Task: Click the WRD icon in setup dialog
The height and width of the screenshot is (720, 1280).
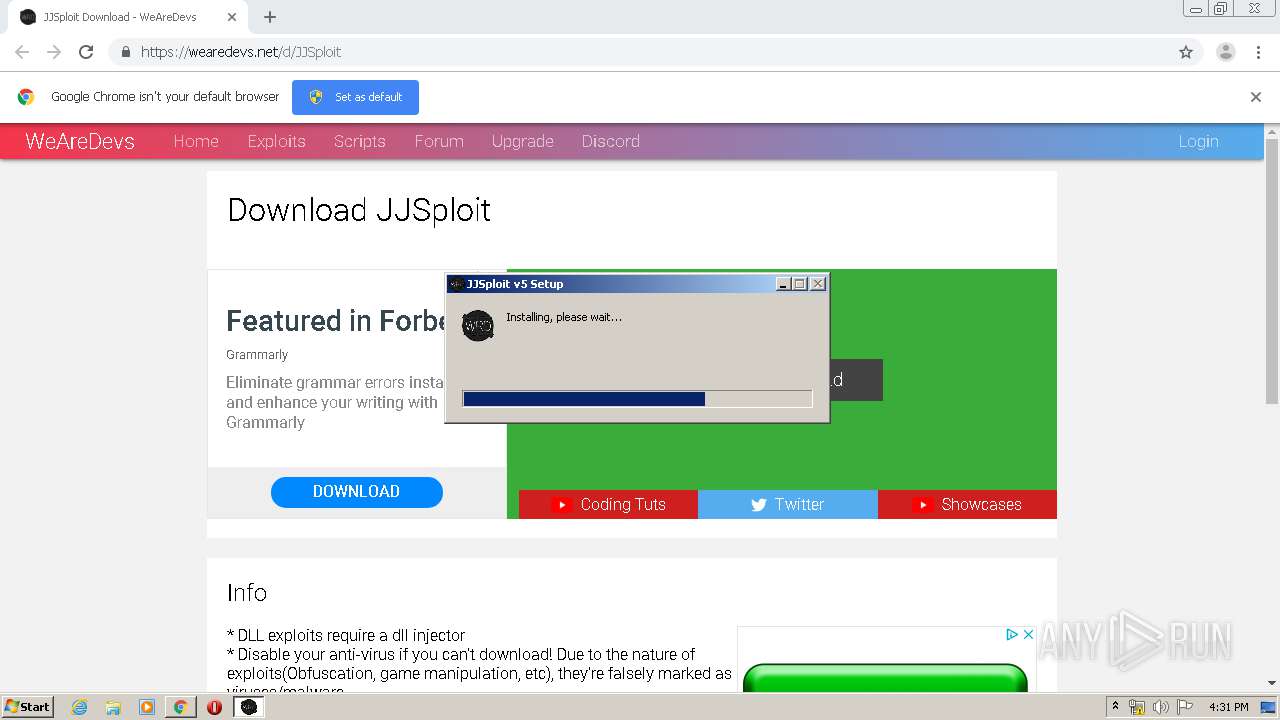Action: [x=478, y=325]
